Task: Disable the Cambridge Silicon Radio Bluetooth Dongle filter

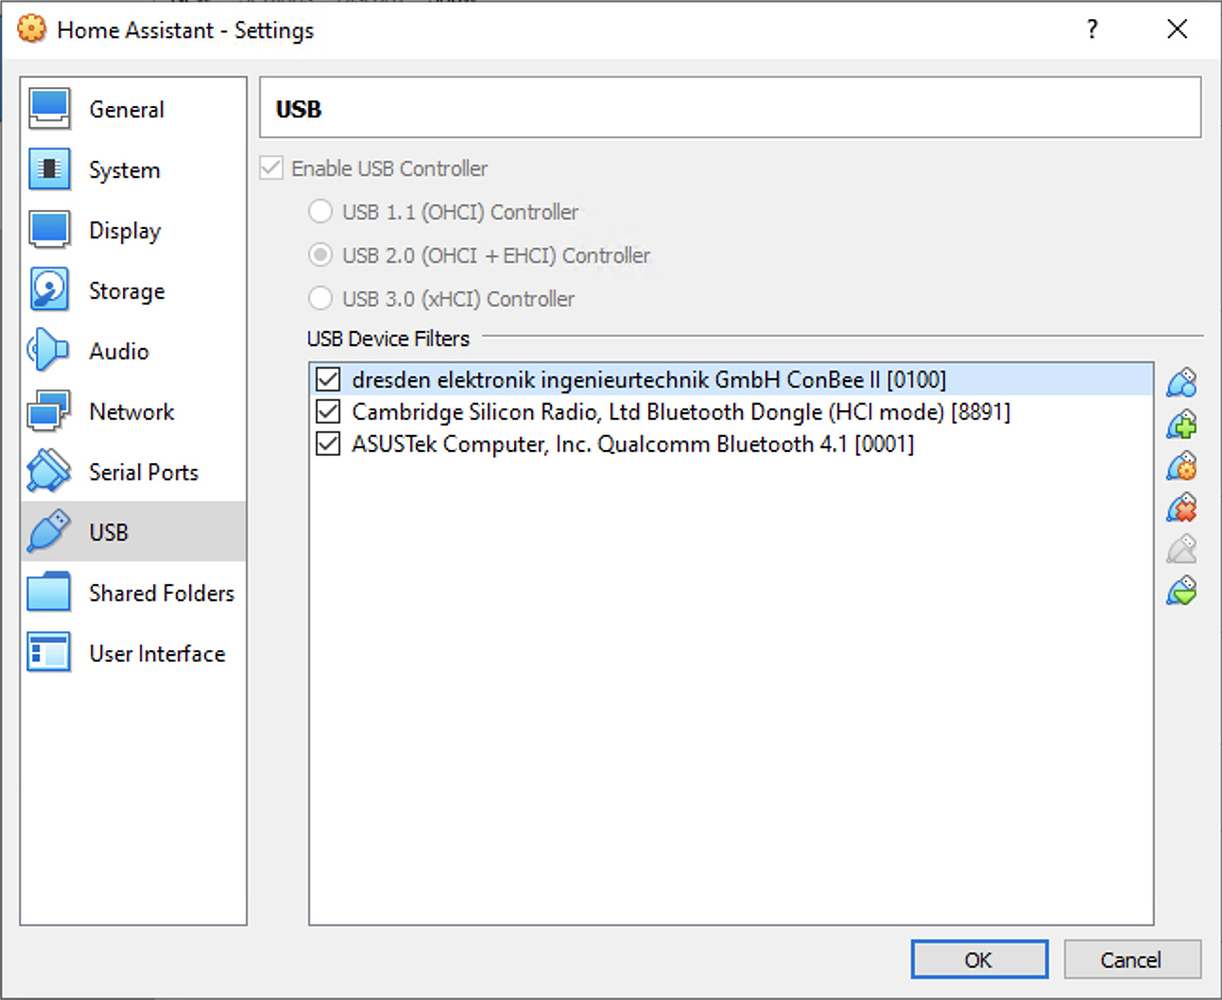Action: click(x=328, y=411)
